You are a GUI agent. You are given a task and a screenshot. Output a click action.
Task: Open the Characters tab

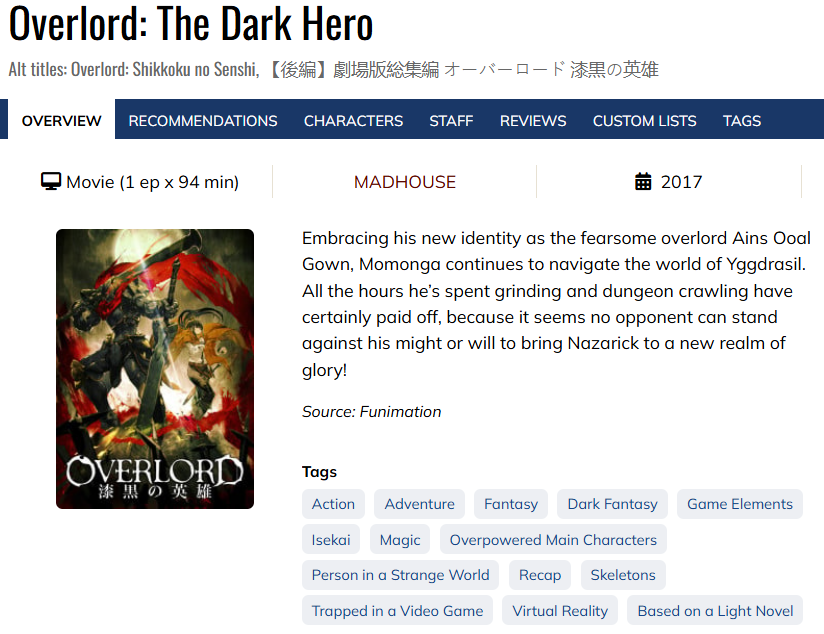pos(353,120)
